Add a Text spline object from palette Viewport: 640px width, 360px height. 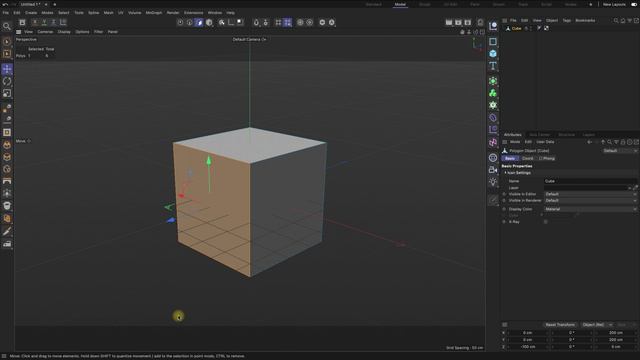493,66
